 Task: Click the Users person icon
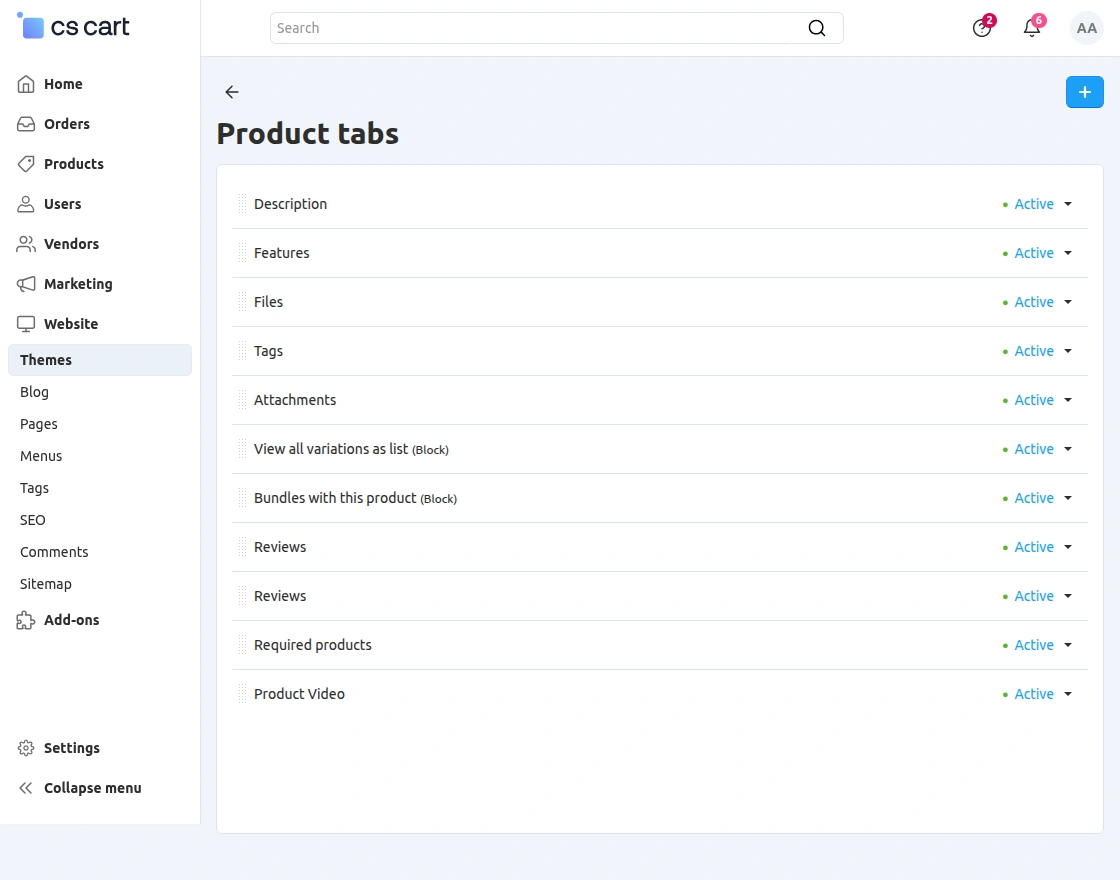[x=26, y=204]
